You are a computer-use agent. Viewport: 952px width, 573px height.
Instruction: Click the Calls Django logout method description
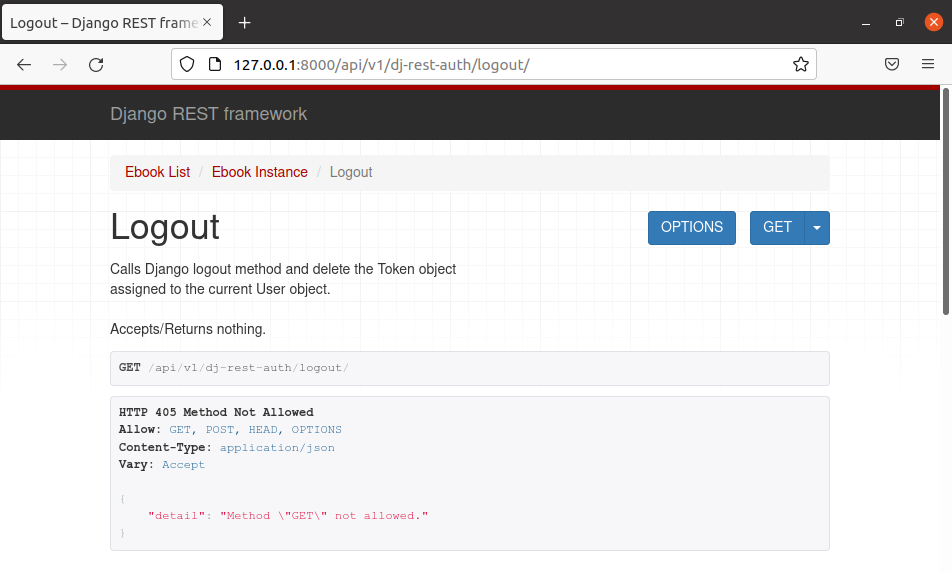tap(283, 279)
